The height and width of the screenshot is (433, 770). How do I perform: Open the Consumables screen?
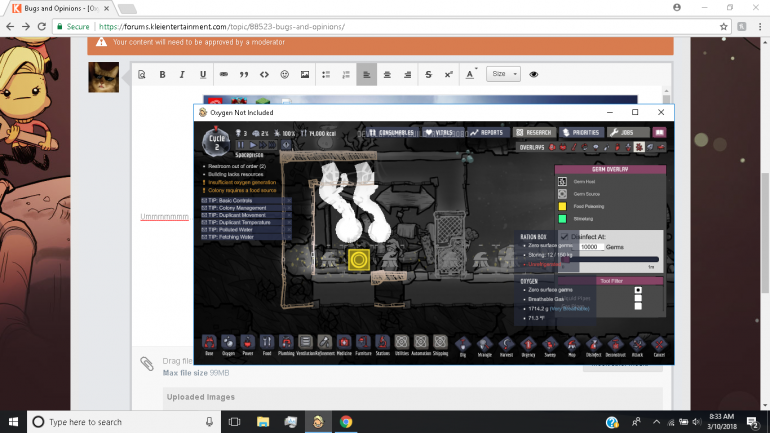(x=391, y=133)
